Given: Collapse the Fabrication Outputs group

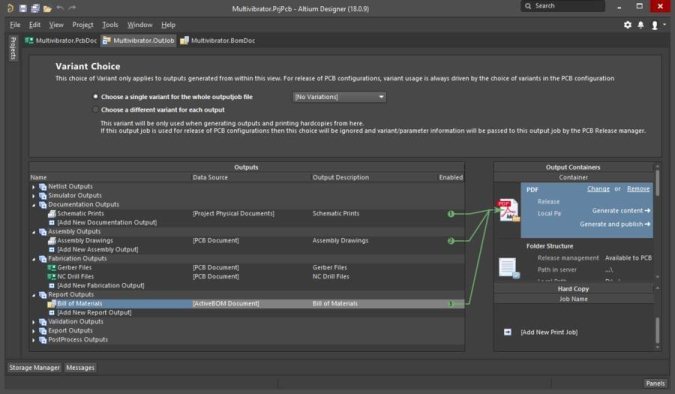Looking at the screenshot, I should (34, 259).
